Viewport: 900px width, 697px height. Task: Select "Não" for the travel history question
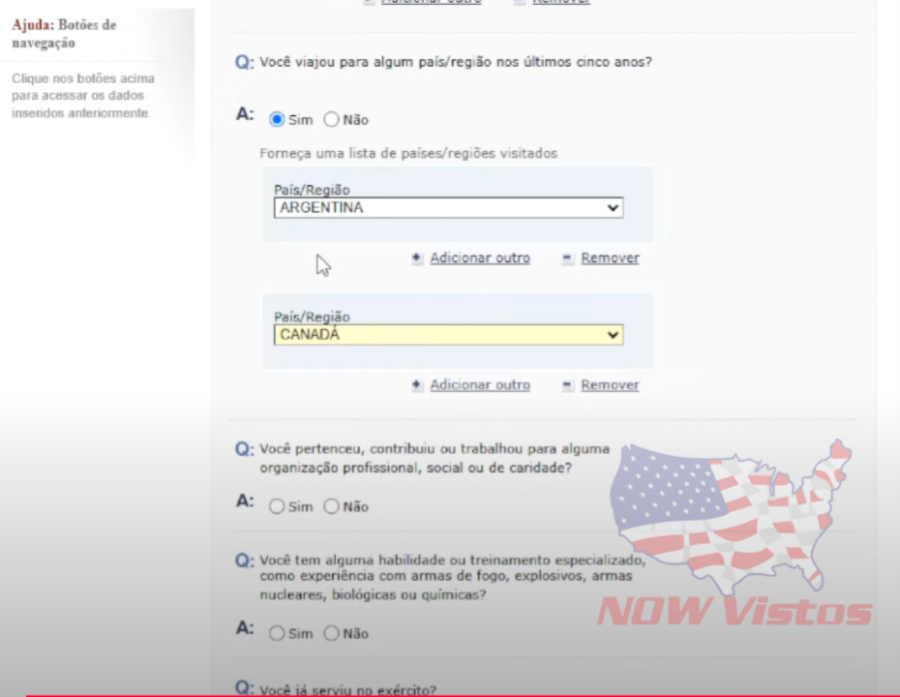(x=331, y=119)
